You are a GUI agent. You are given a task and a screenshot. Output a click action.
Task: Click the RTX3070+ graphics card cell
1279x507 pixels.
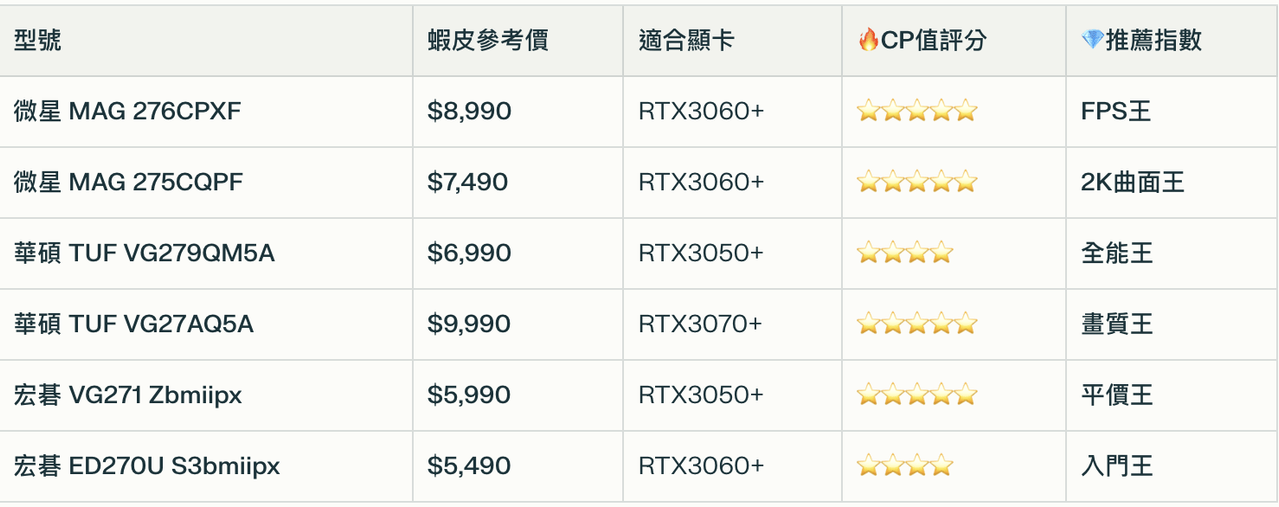tap(701, 324)
